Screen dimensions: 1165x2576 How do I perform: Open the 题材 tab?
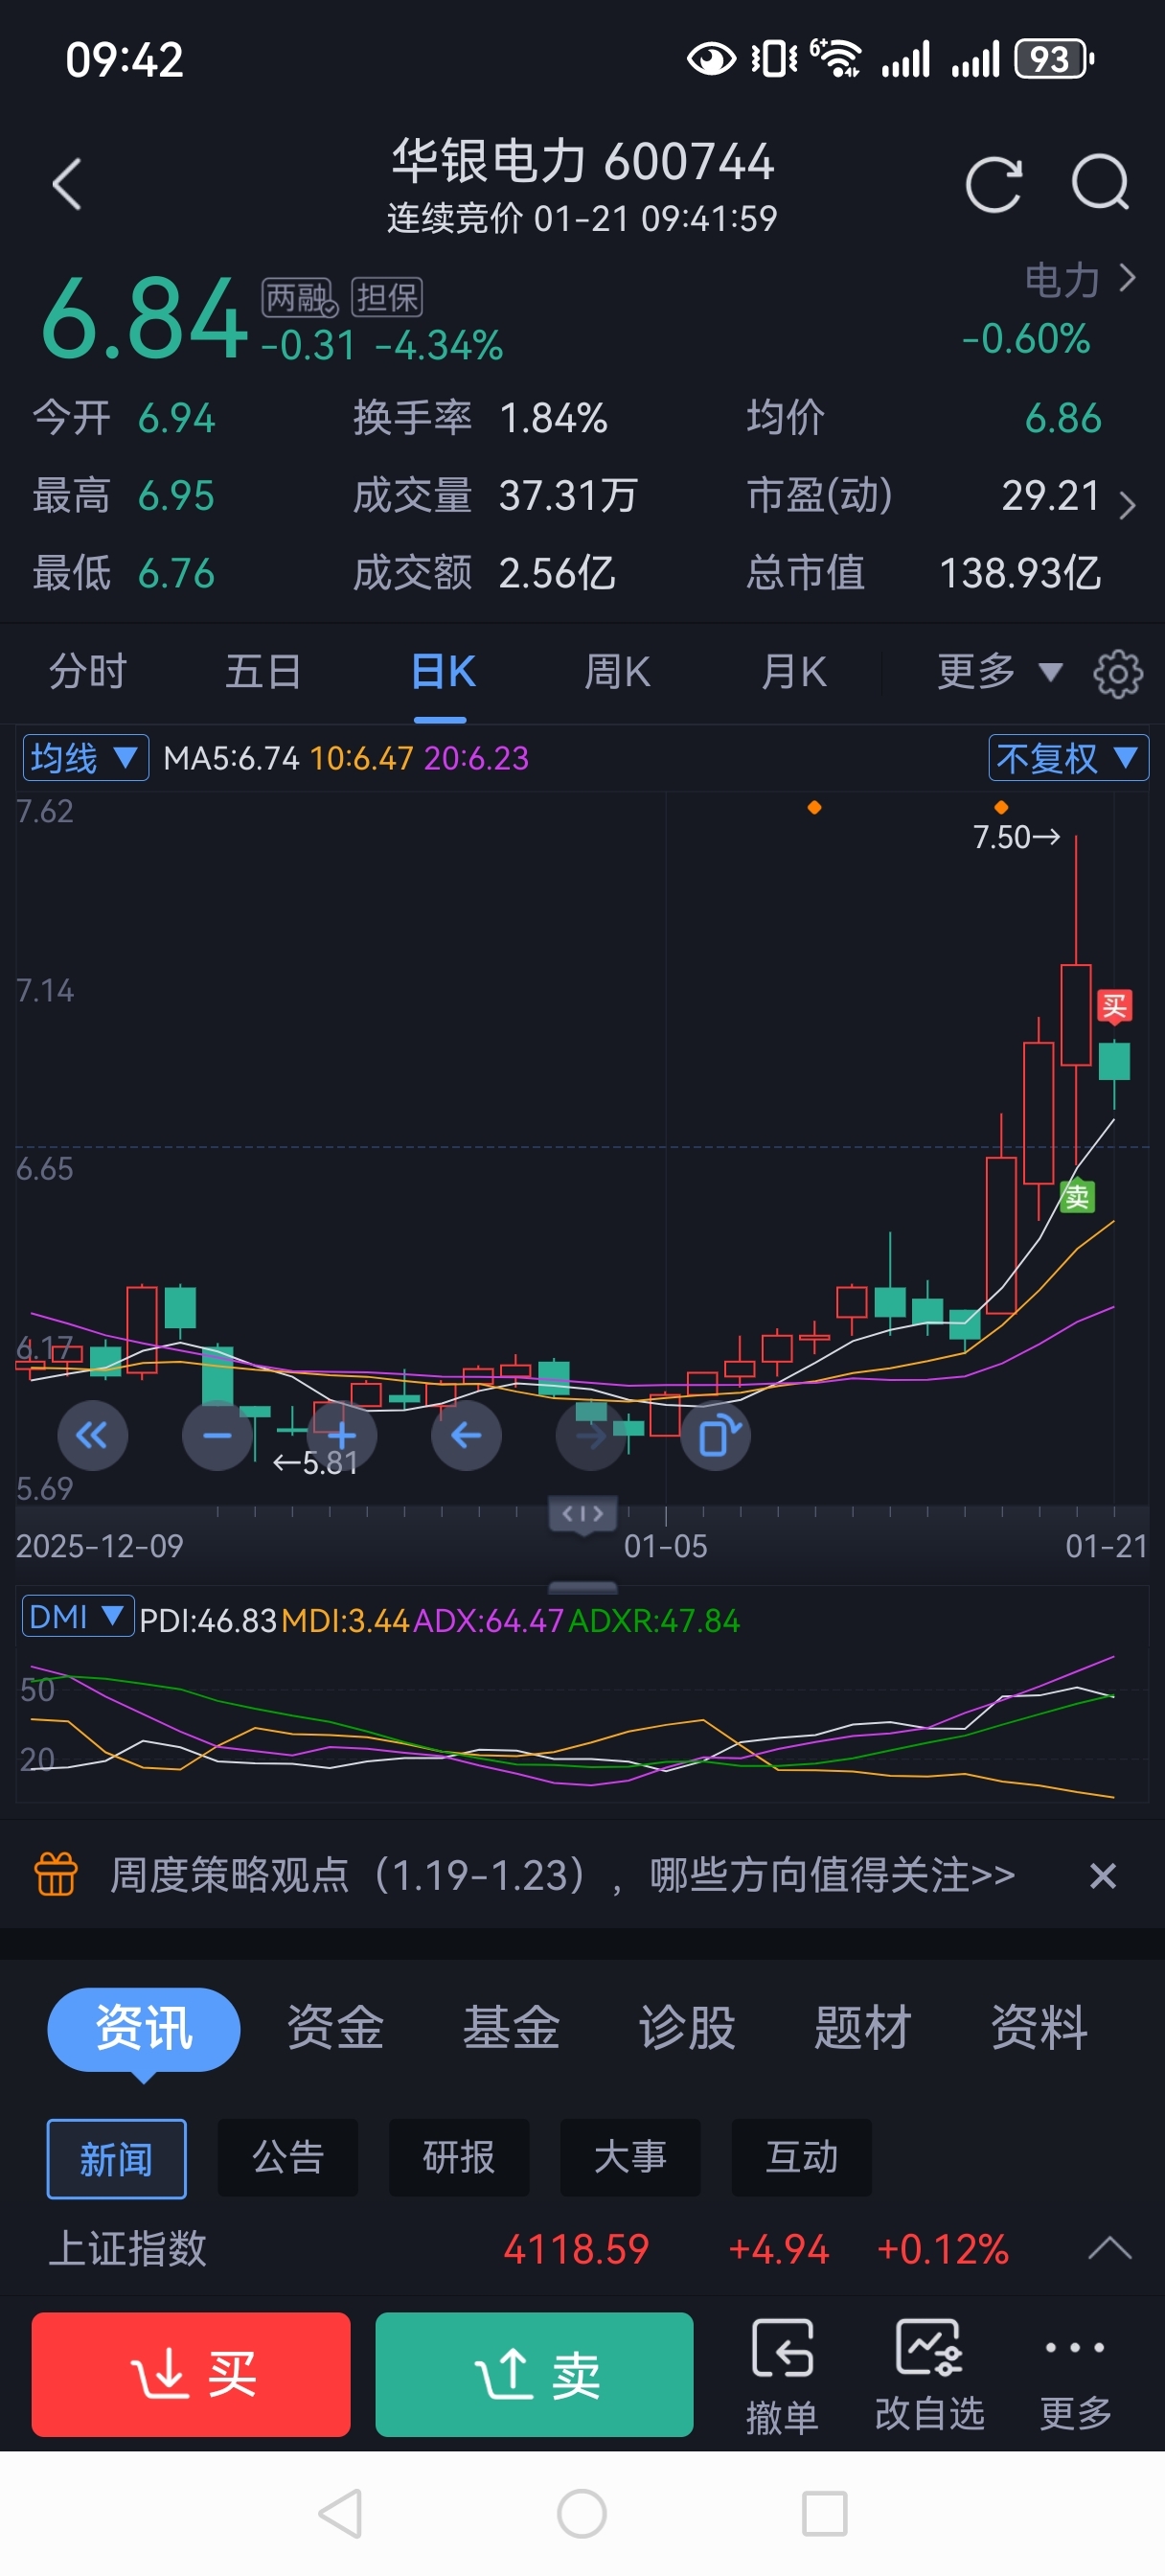pyautogui.click(x=862, y=2029)
